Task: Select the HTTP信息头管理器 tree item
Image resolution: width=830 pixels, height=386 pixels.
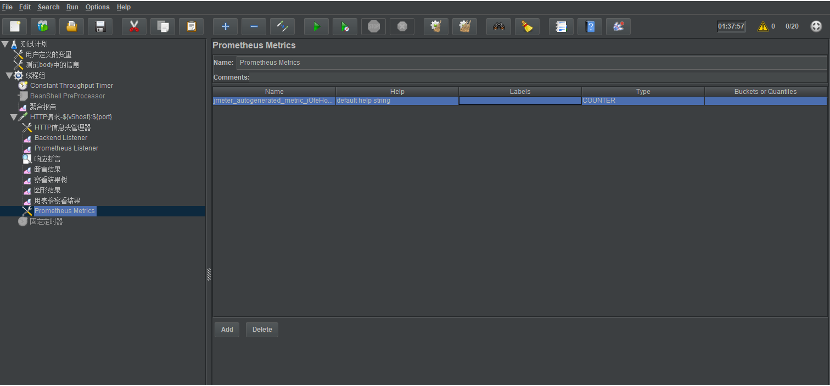Action: coord(63,128)
